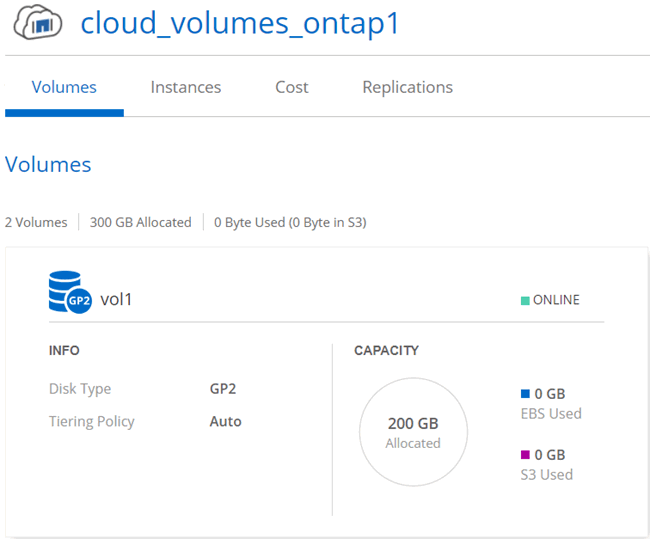Click the vol1 GP2 disk icon

point(70,292)
